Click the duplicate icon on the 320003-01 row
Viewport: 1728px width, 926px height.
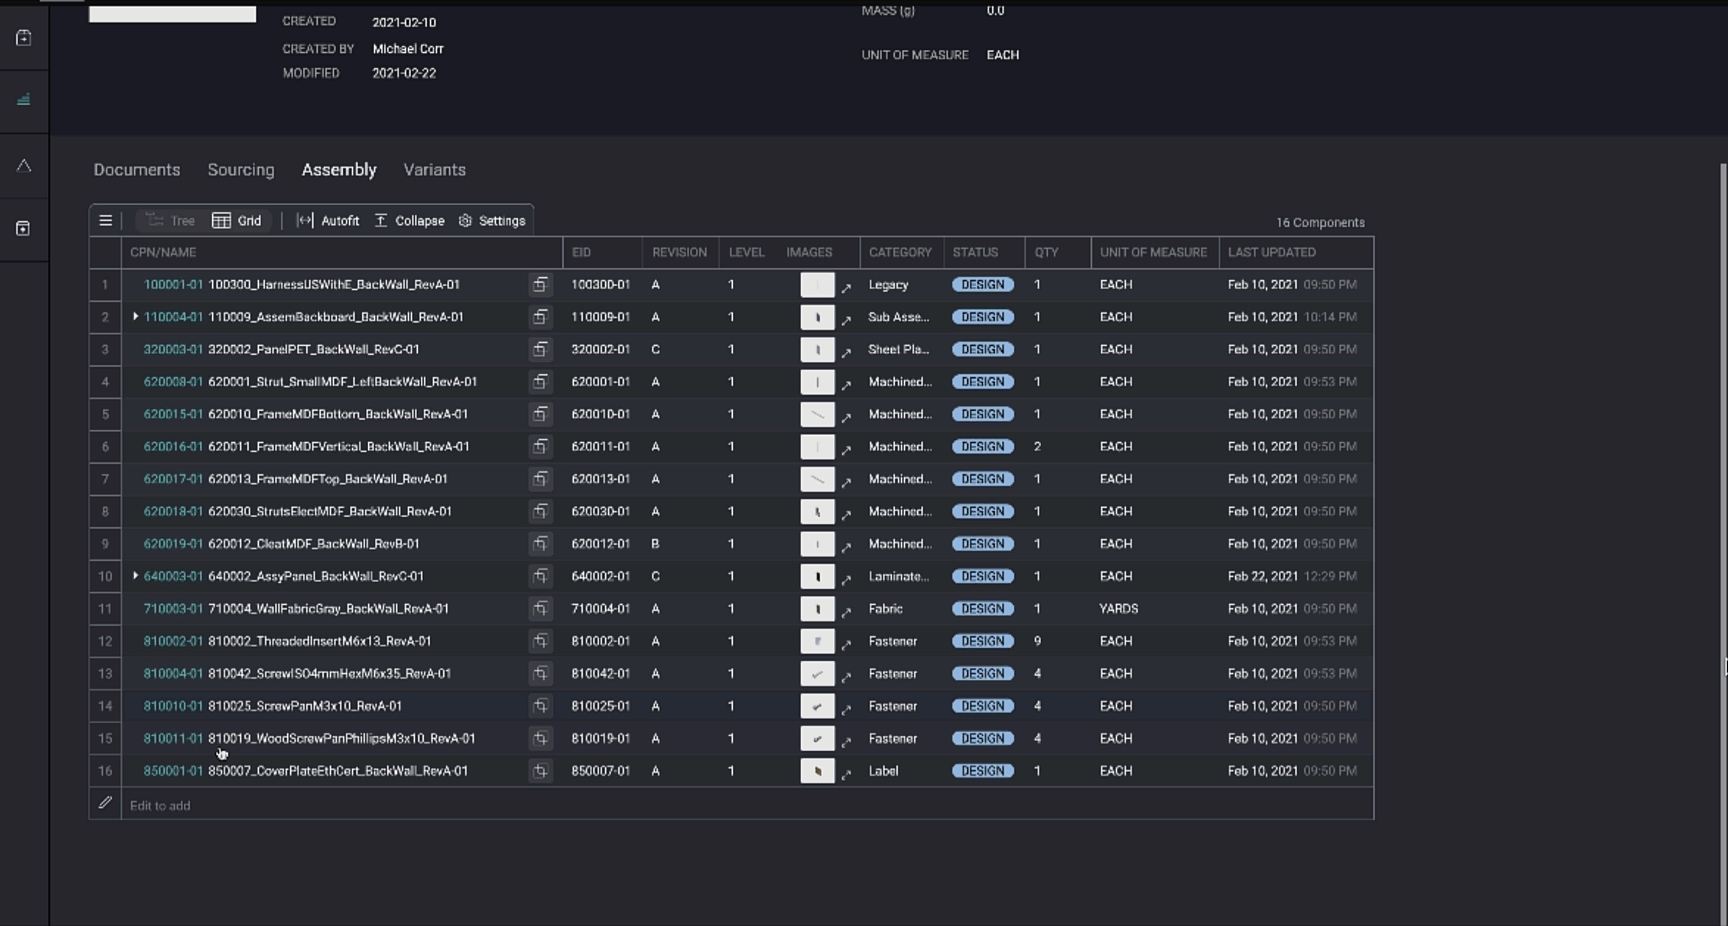coord(540,349)
